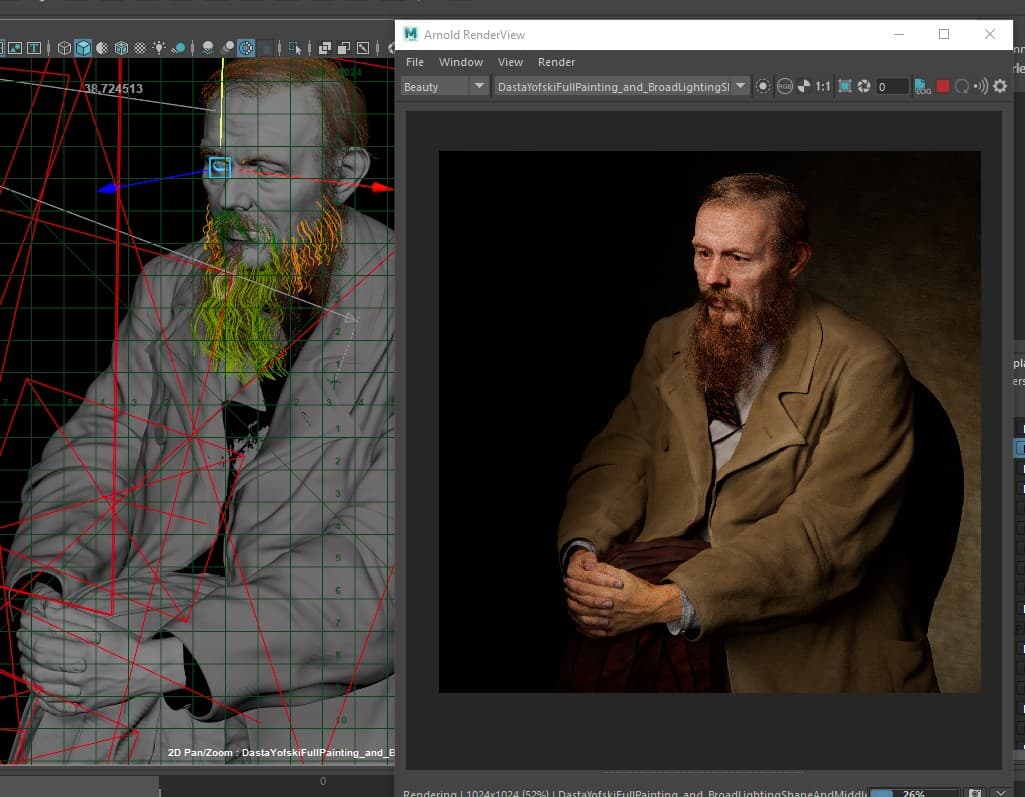The image size is (1025, 797).
Task: Click the isolate select cursor icon
Action: (295, 48)
